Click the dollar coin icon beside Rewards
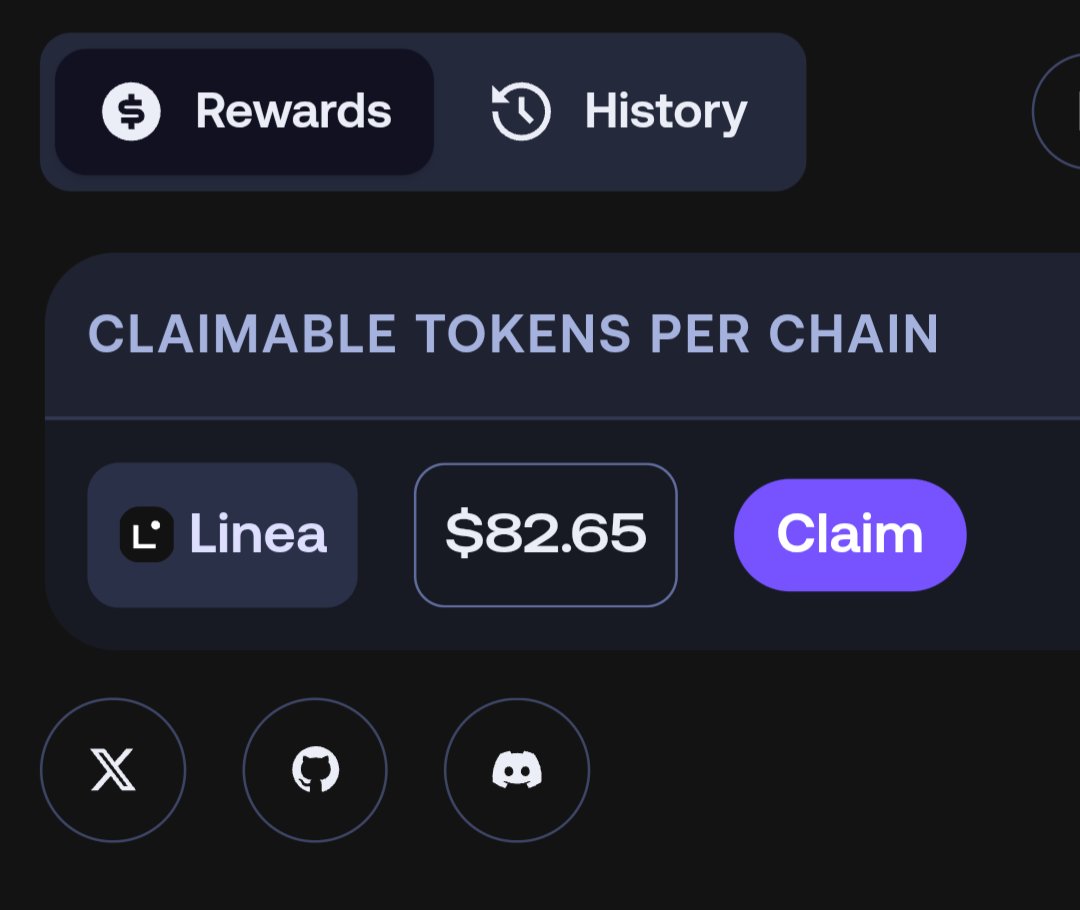1080x910 pixels. [131, 111]
